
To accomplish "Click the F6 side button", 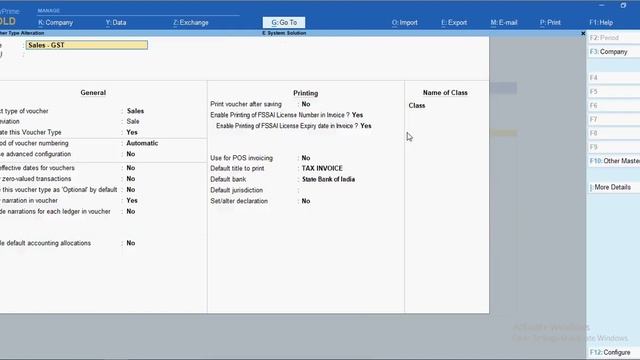I will point(613,105).
